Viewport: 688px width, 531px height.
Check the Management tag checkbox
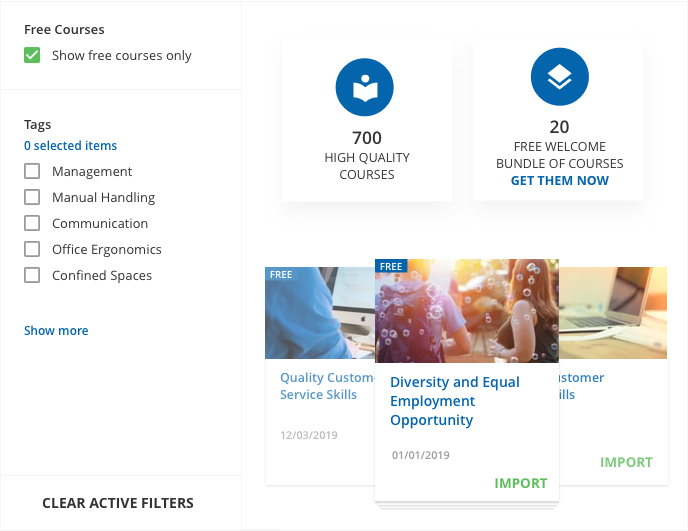32,172
